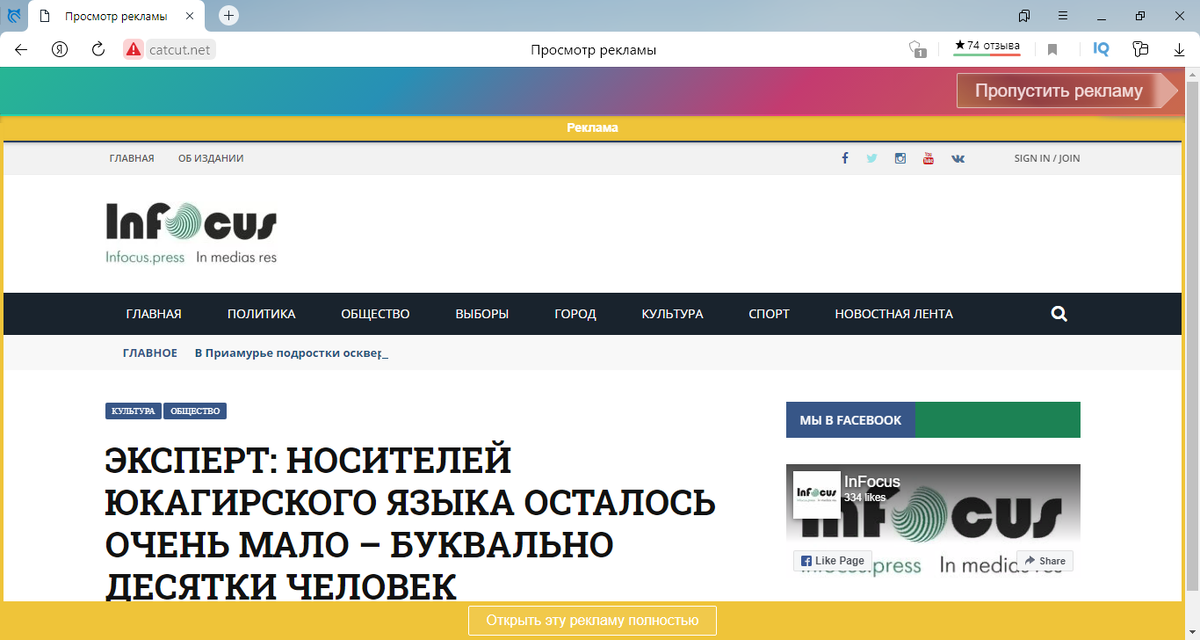
Task: Open the ВЫБОРЫ menu section
Action: pyautogui.click(x=482, y=314)
